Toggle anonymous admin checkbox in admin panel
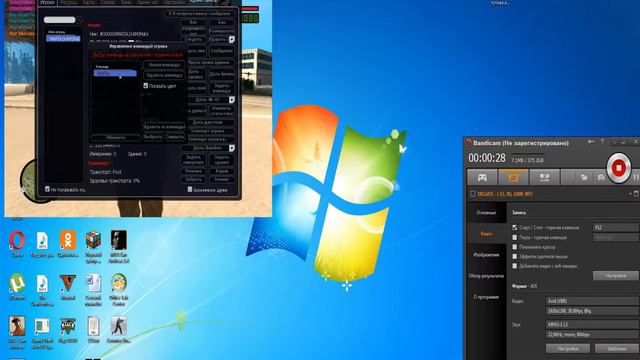Image resolution: width=640 pixels, height=360 pixels. point(190,189)
